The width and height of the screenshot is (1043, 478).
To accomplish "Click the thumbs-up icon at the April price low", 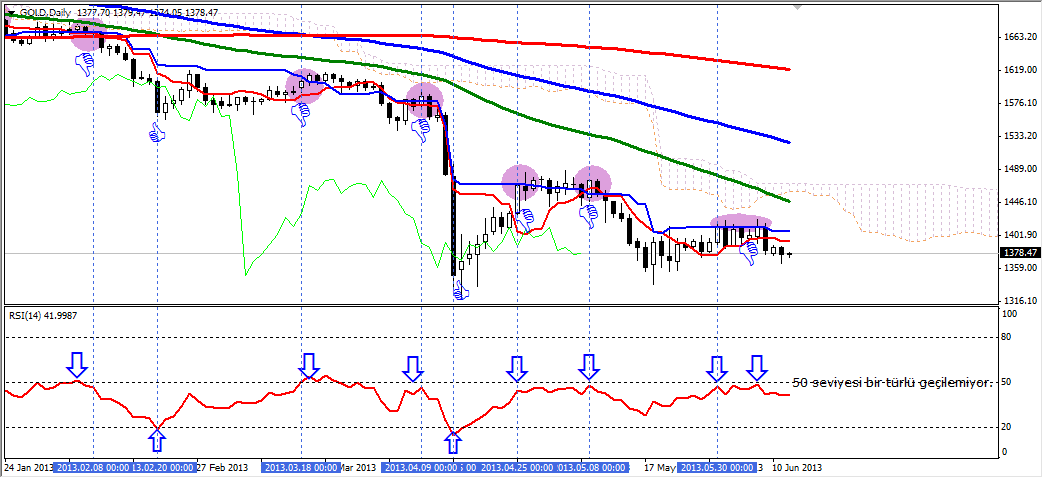I will pyautogui.click(x=459, y=289).
